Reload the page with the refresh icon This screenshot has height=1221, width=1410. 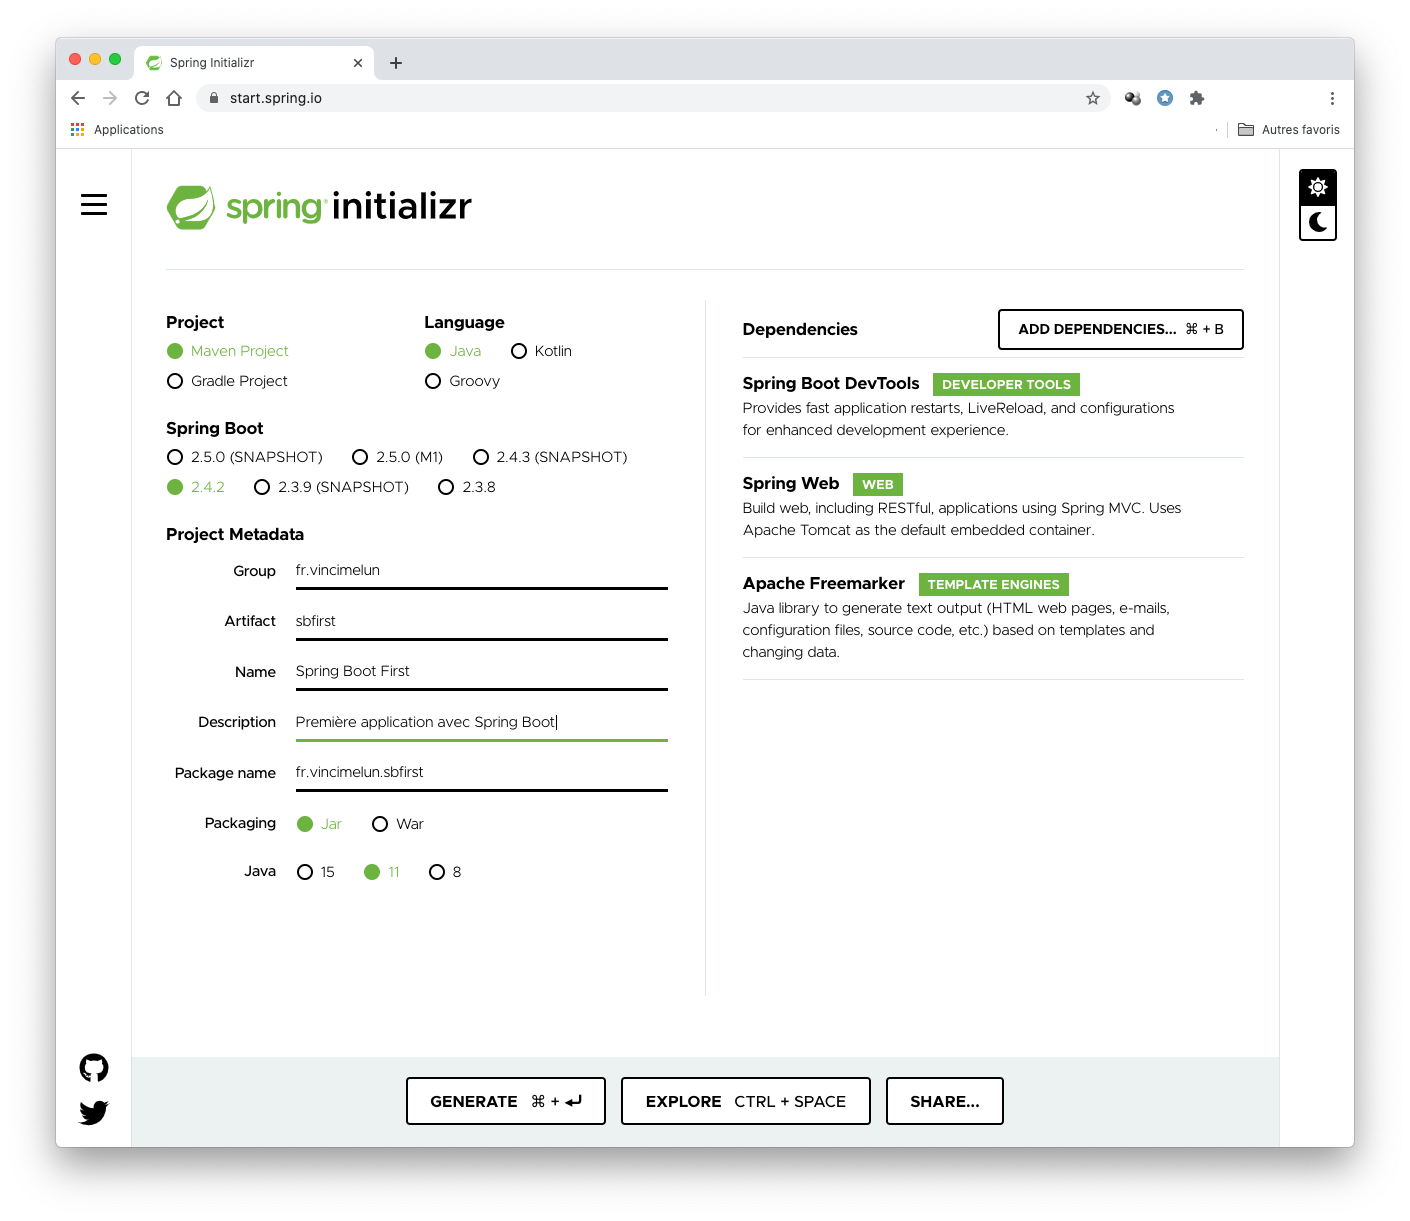[142, 98]
